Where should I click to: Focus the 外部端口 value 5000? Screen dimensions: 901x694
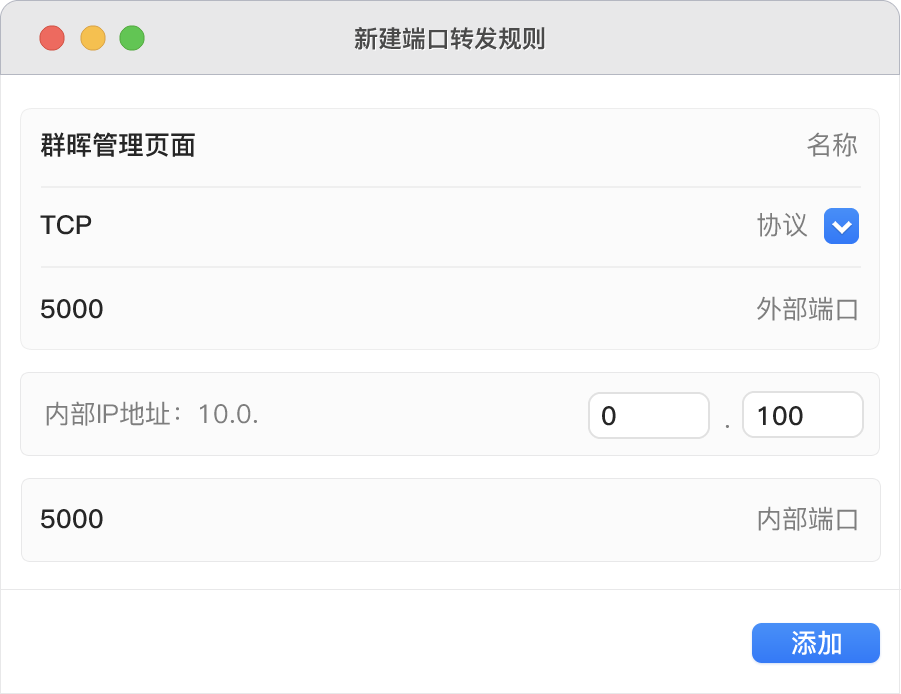coord(72,309)
